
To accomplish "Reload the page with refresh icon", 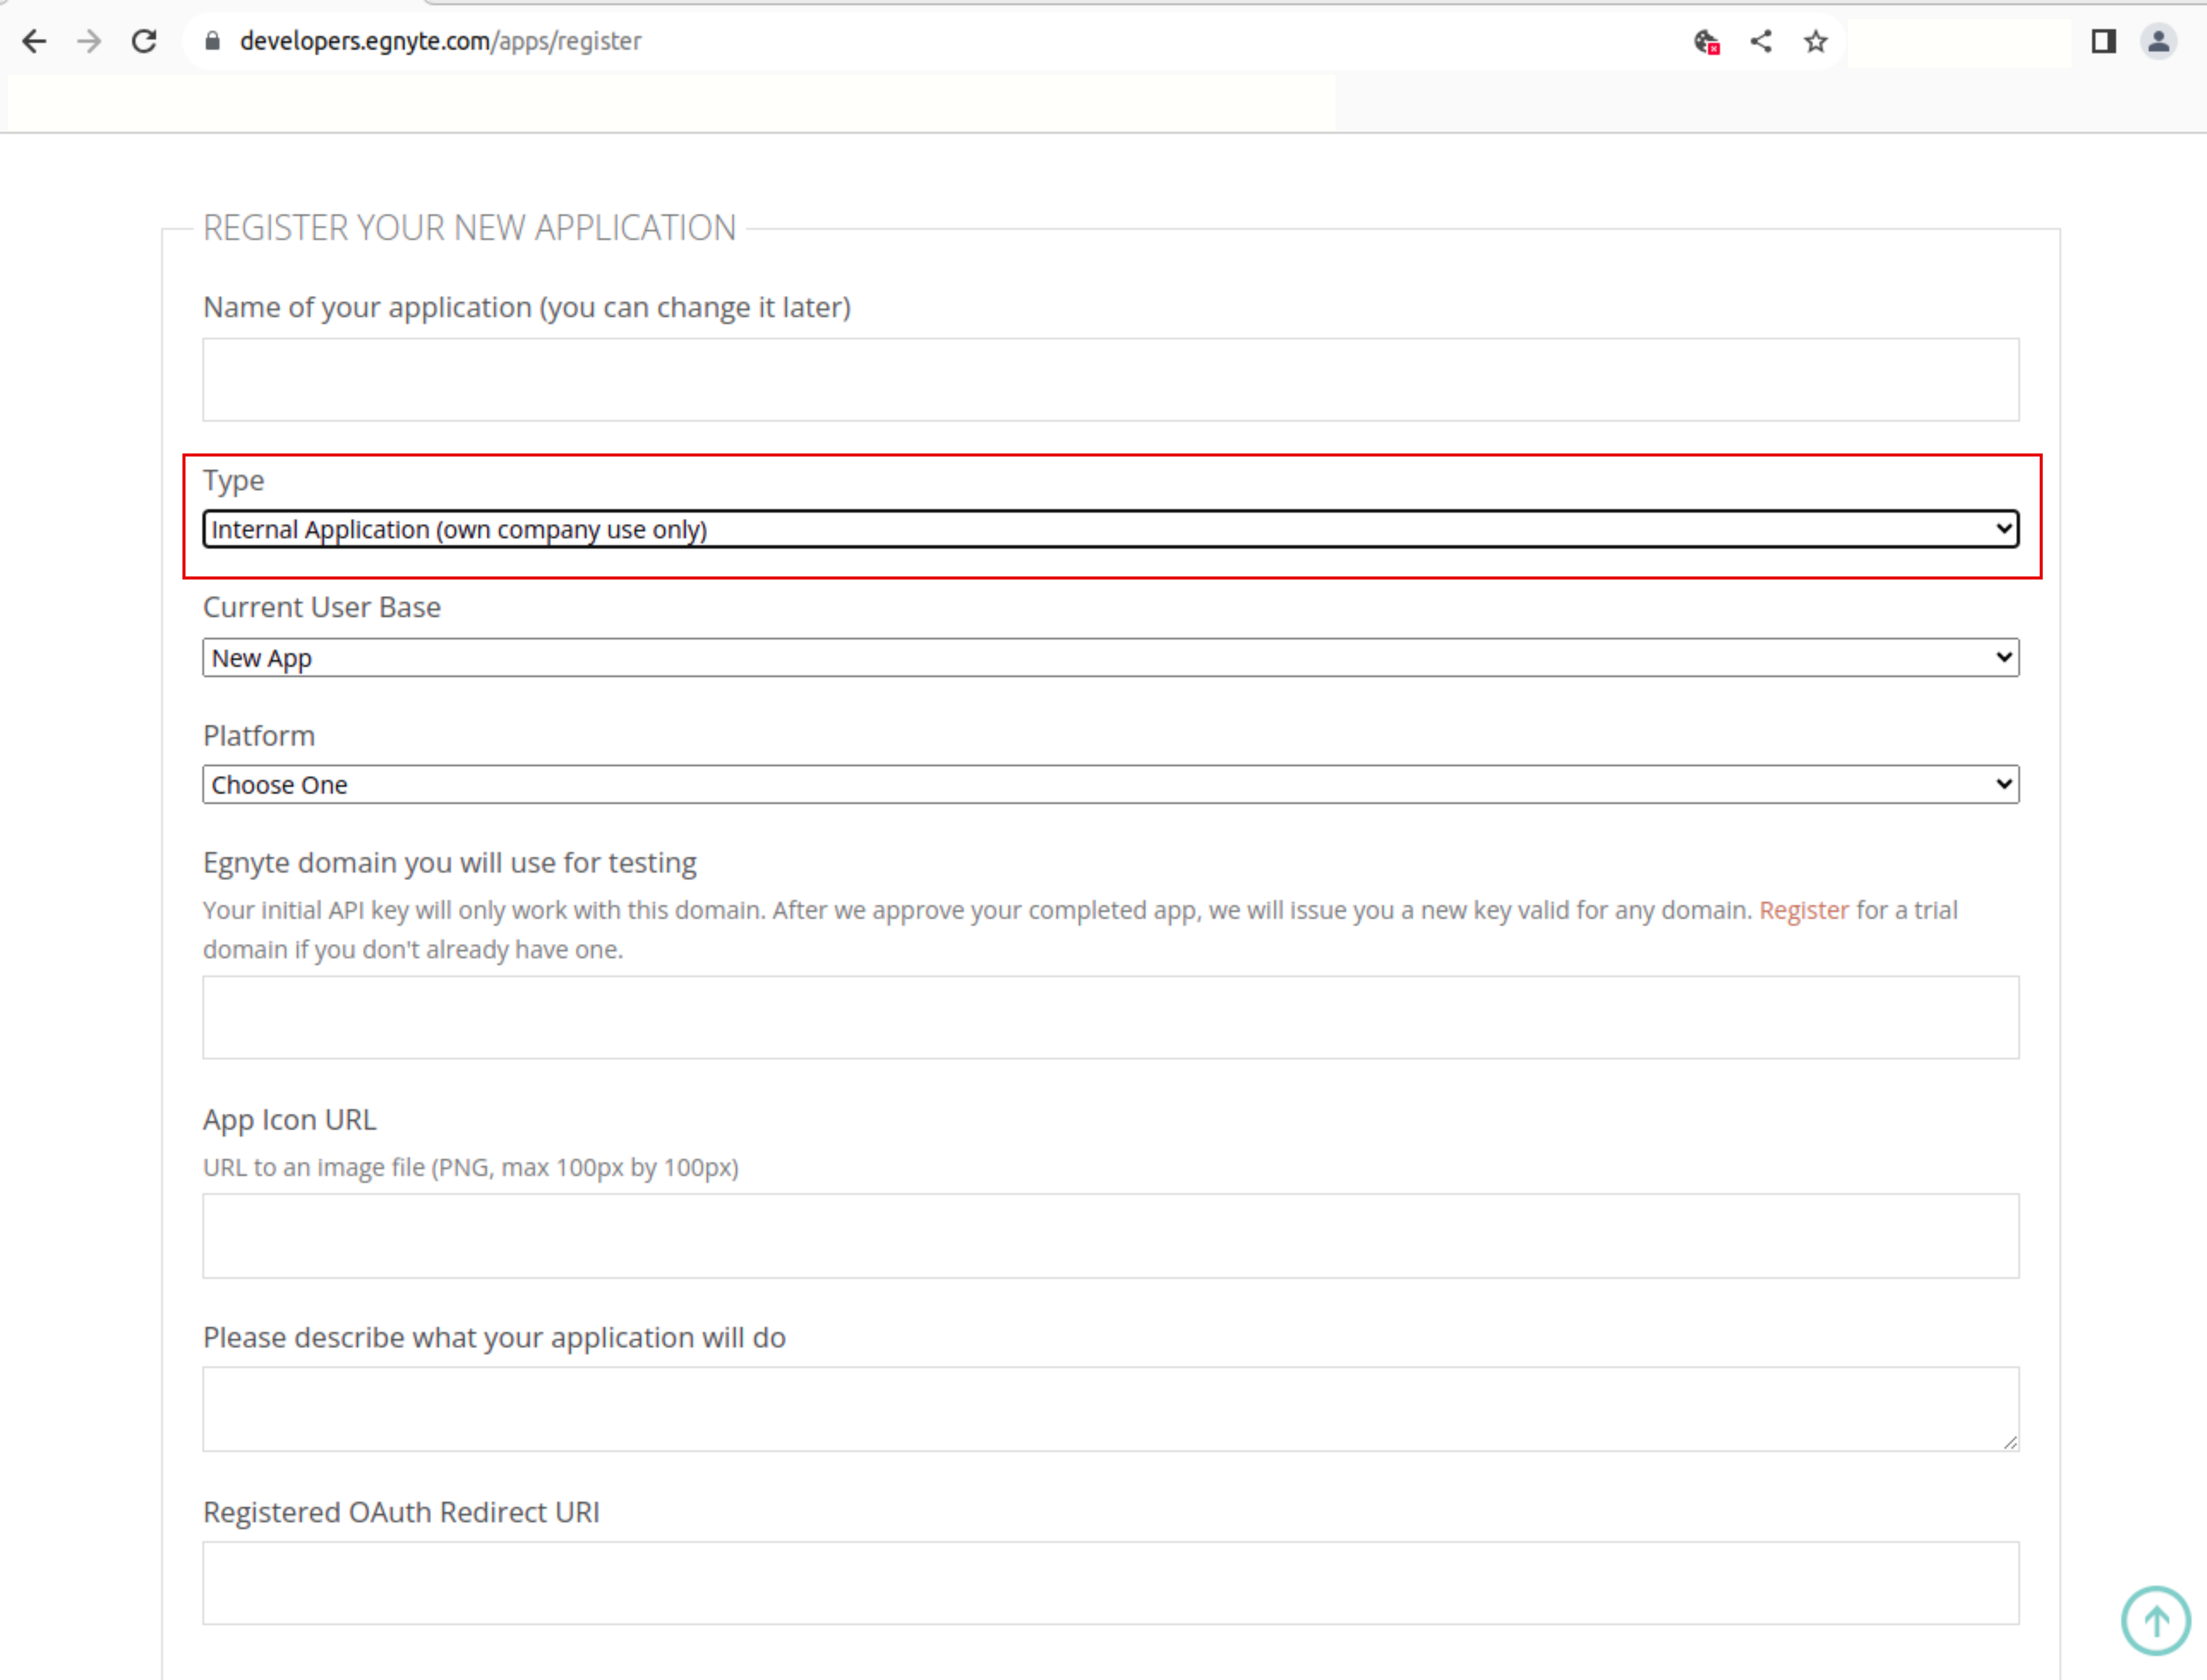I will (x=144, y=41).
